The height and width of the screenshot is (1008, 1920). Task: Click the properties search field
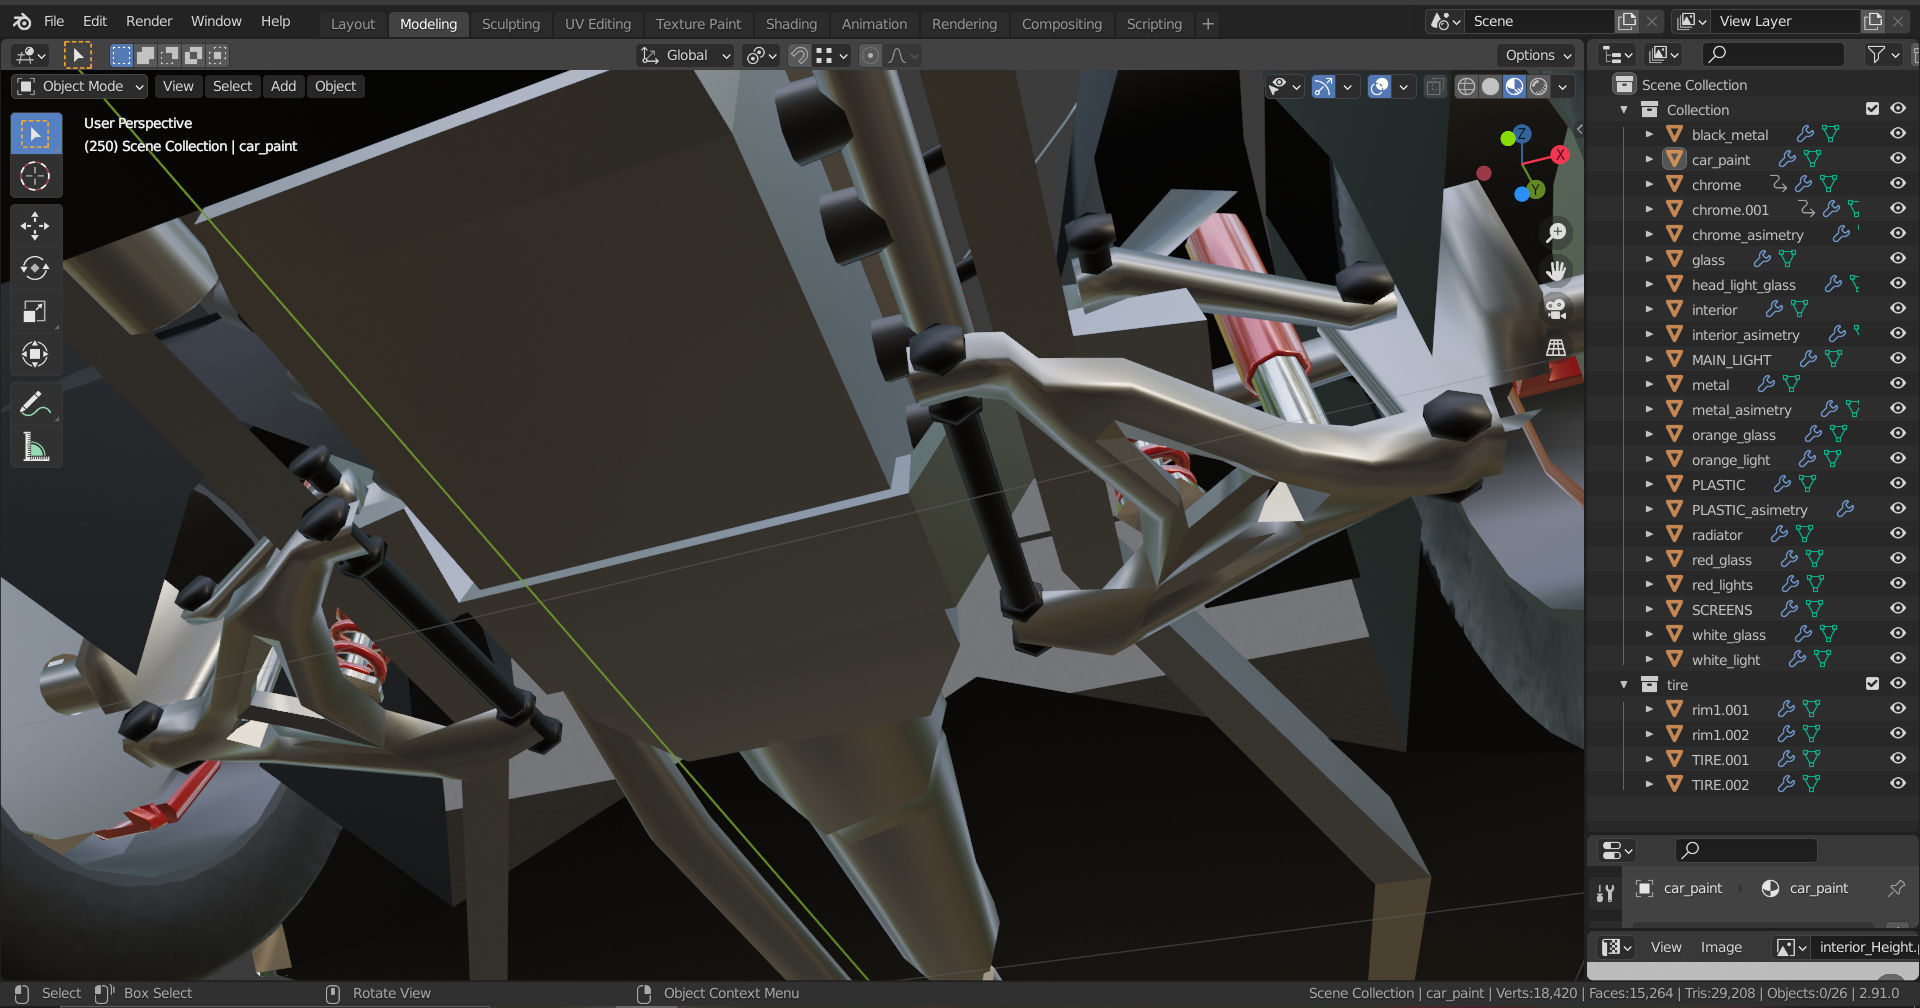[x=1746, y=850]
